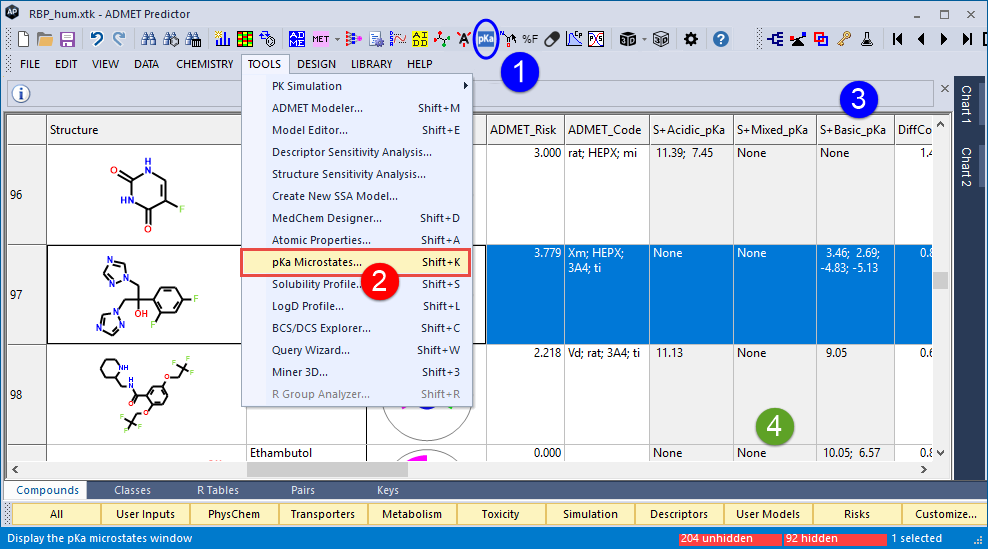Open the LIBRARY menu

[371, 64]
